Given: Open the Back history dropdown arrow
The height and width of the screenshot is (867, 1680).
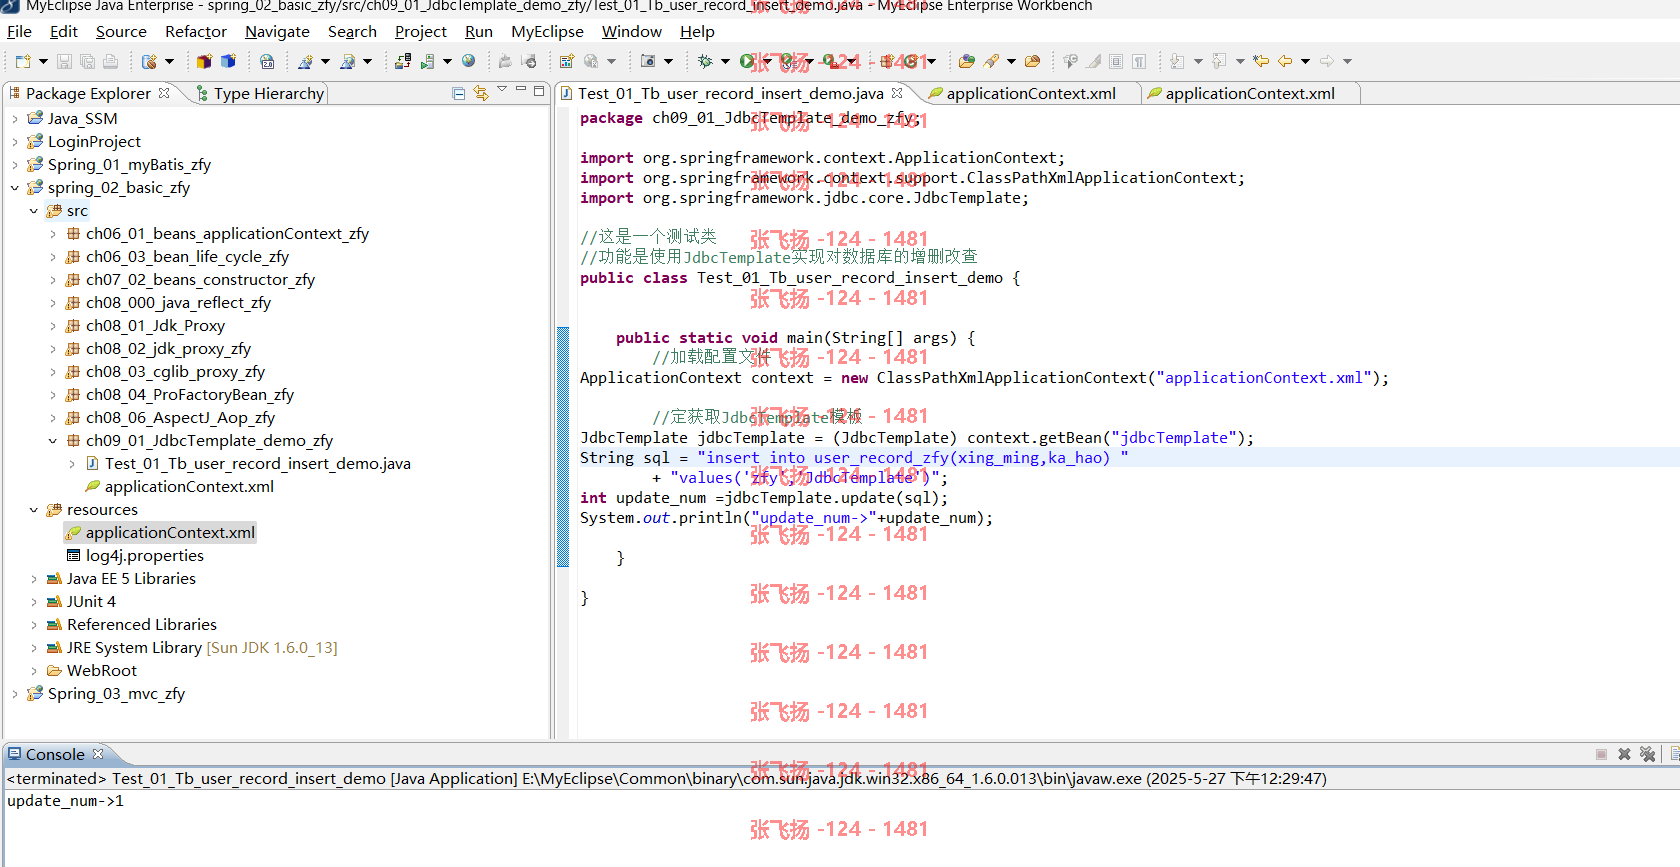Looking at the screenshot, I should point(1305,61).
